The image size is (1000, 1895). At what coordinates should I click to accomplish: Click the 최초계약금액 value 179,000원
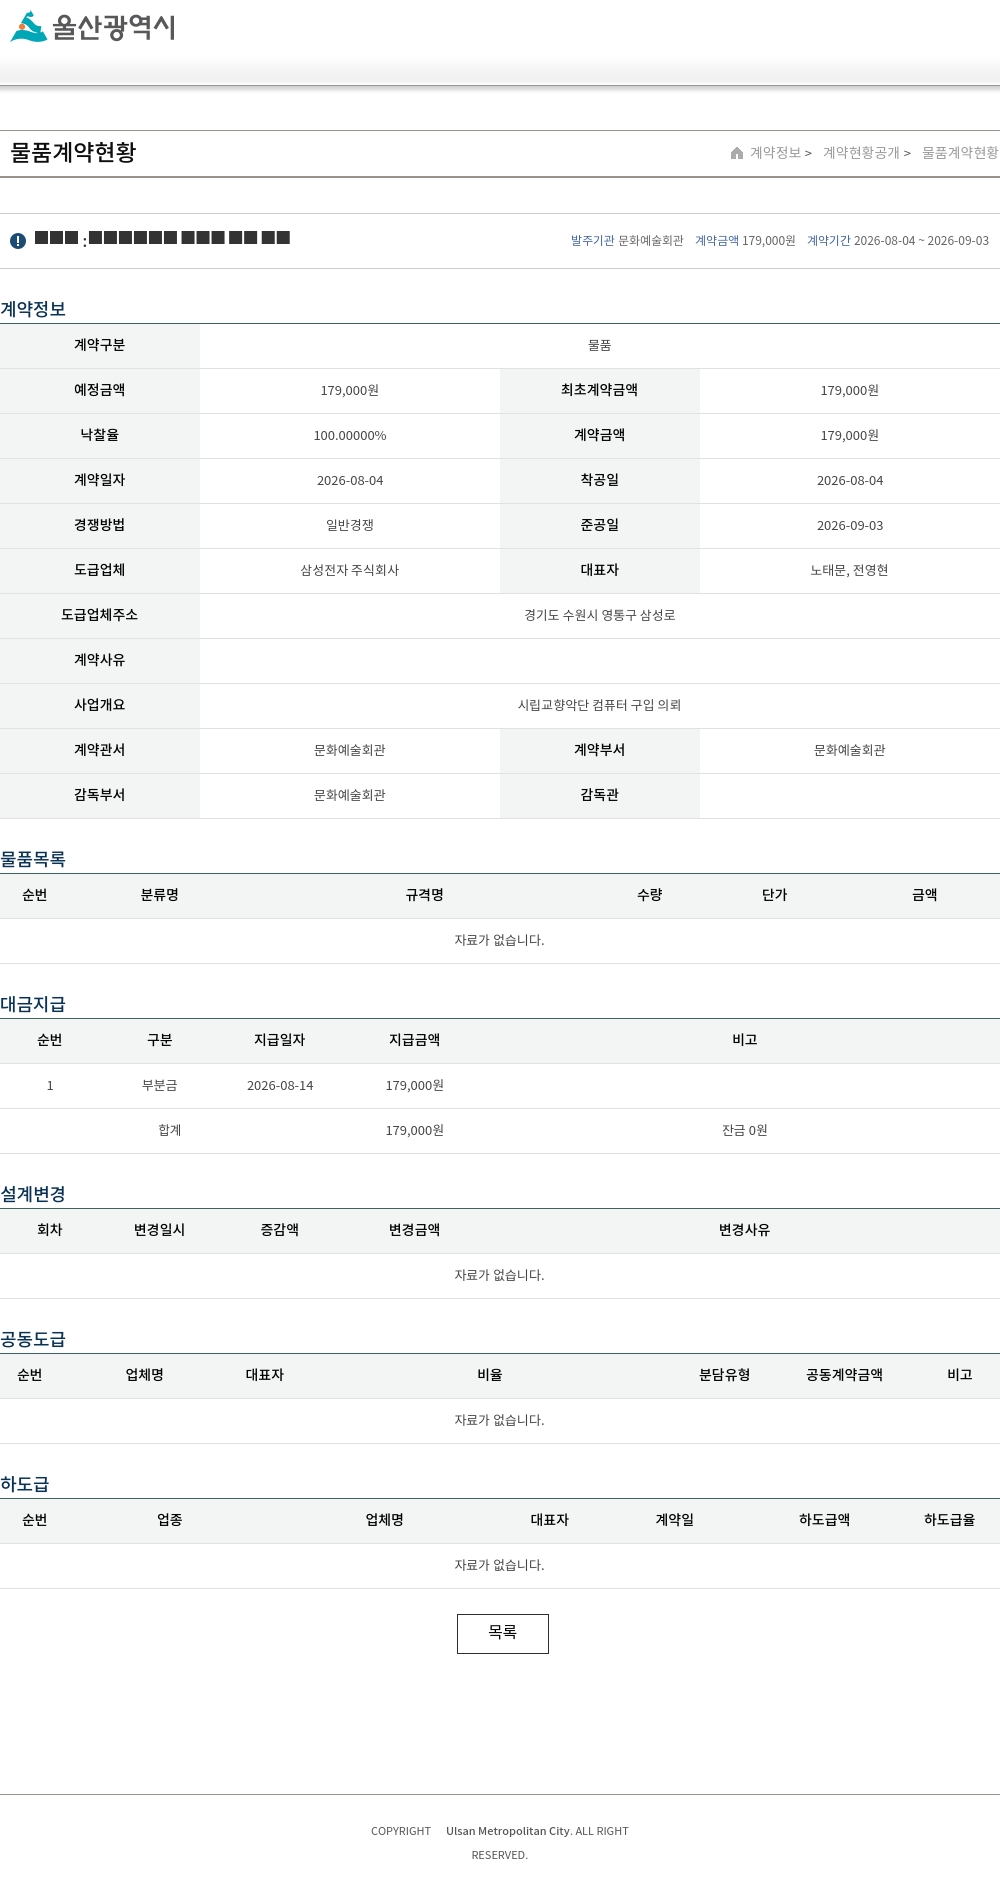850,391
